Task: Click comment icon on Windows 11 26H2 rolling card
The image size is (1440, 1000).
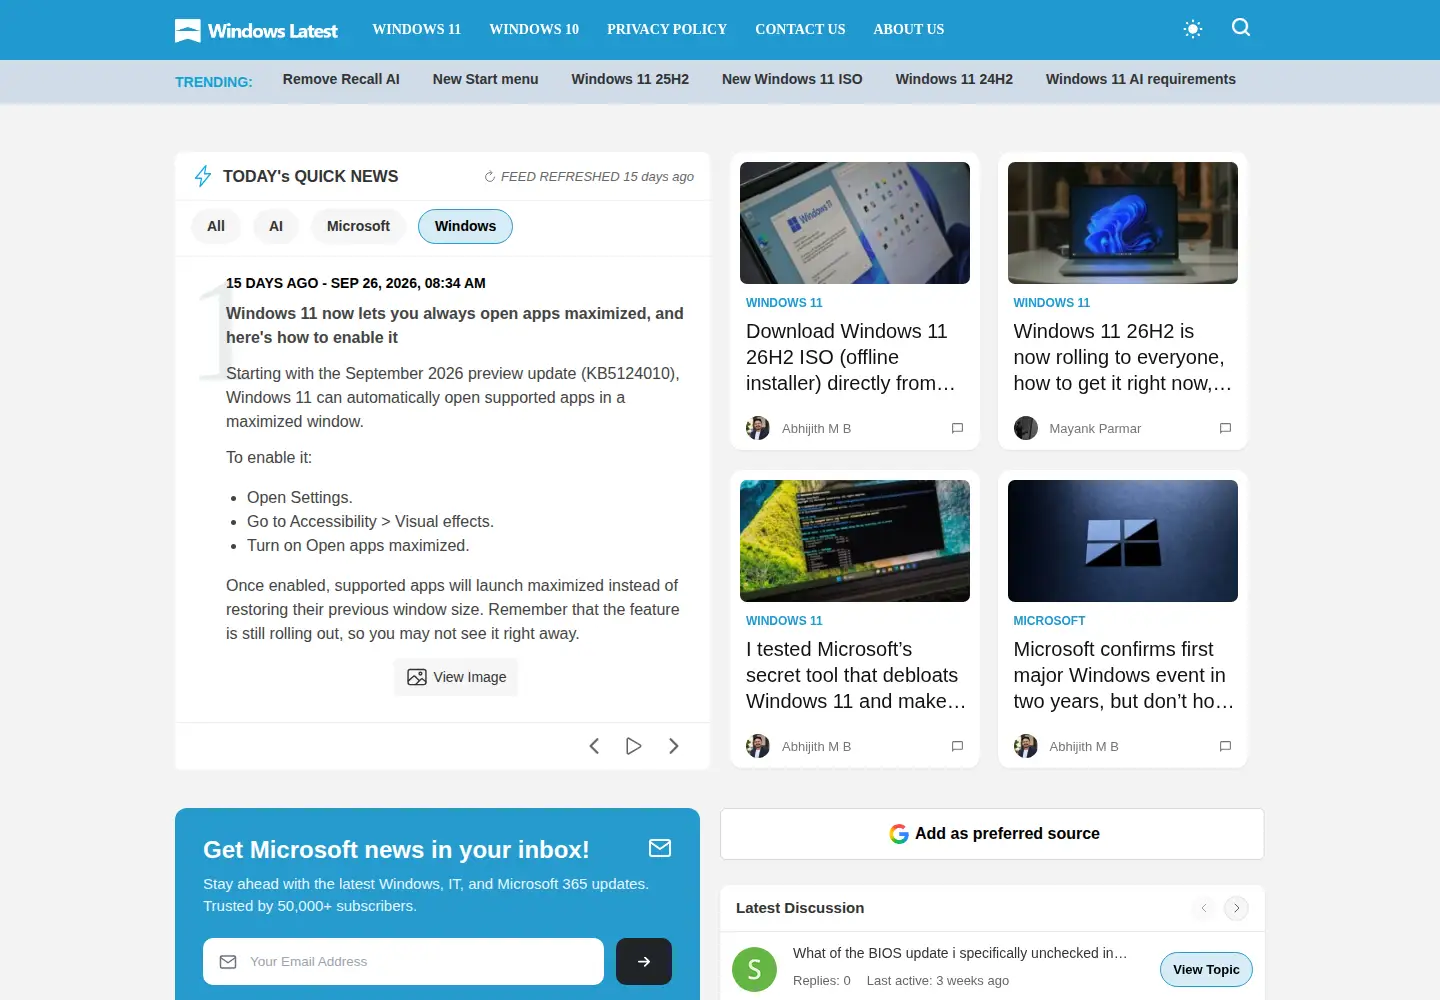Action: 1225,428
